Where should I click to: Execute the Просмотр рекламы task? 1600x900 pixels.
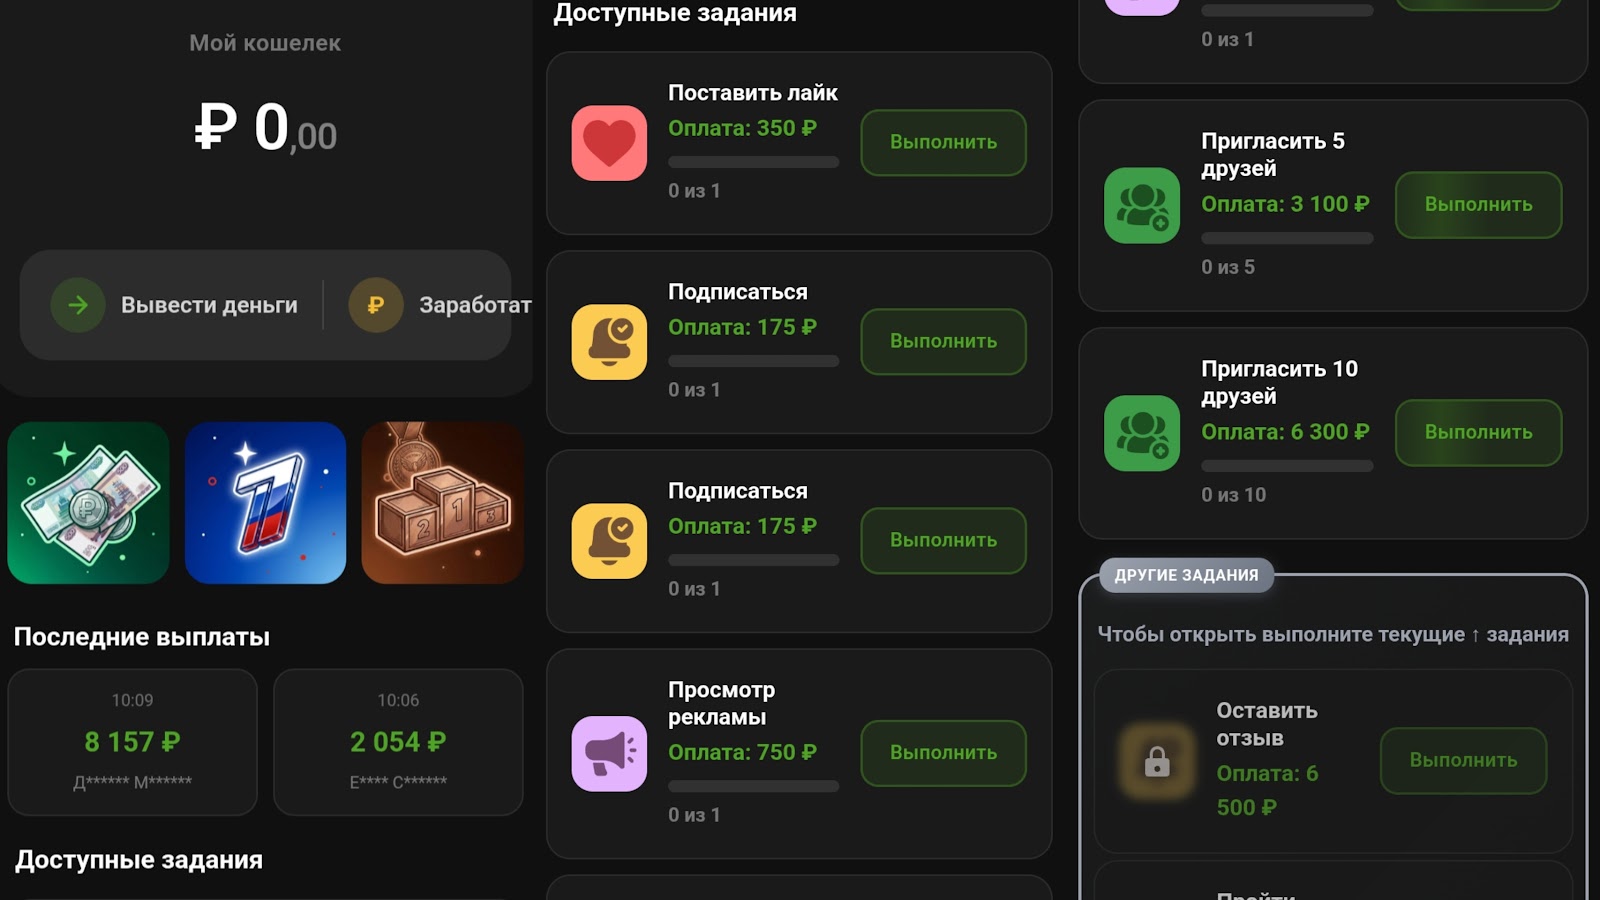[943, 753]
